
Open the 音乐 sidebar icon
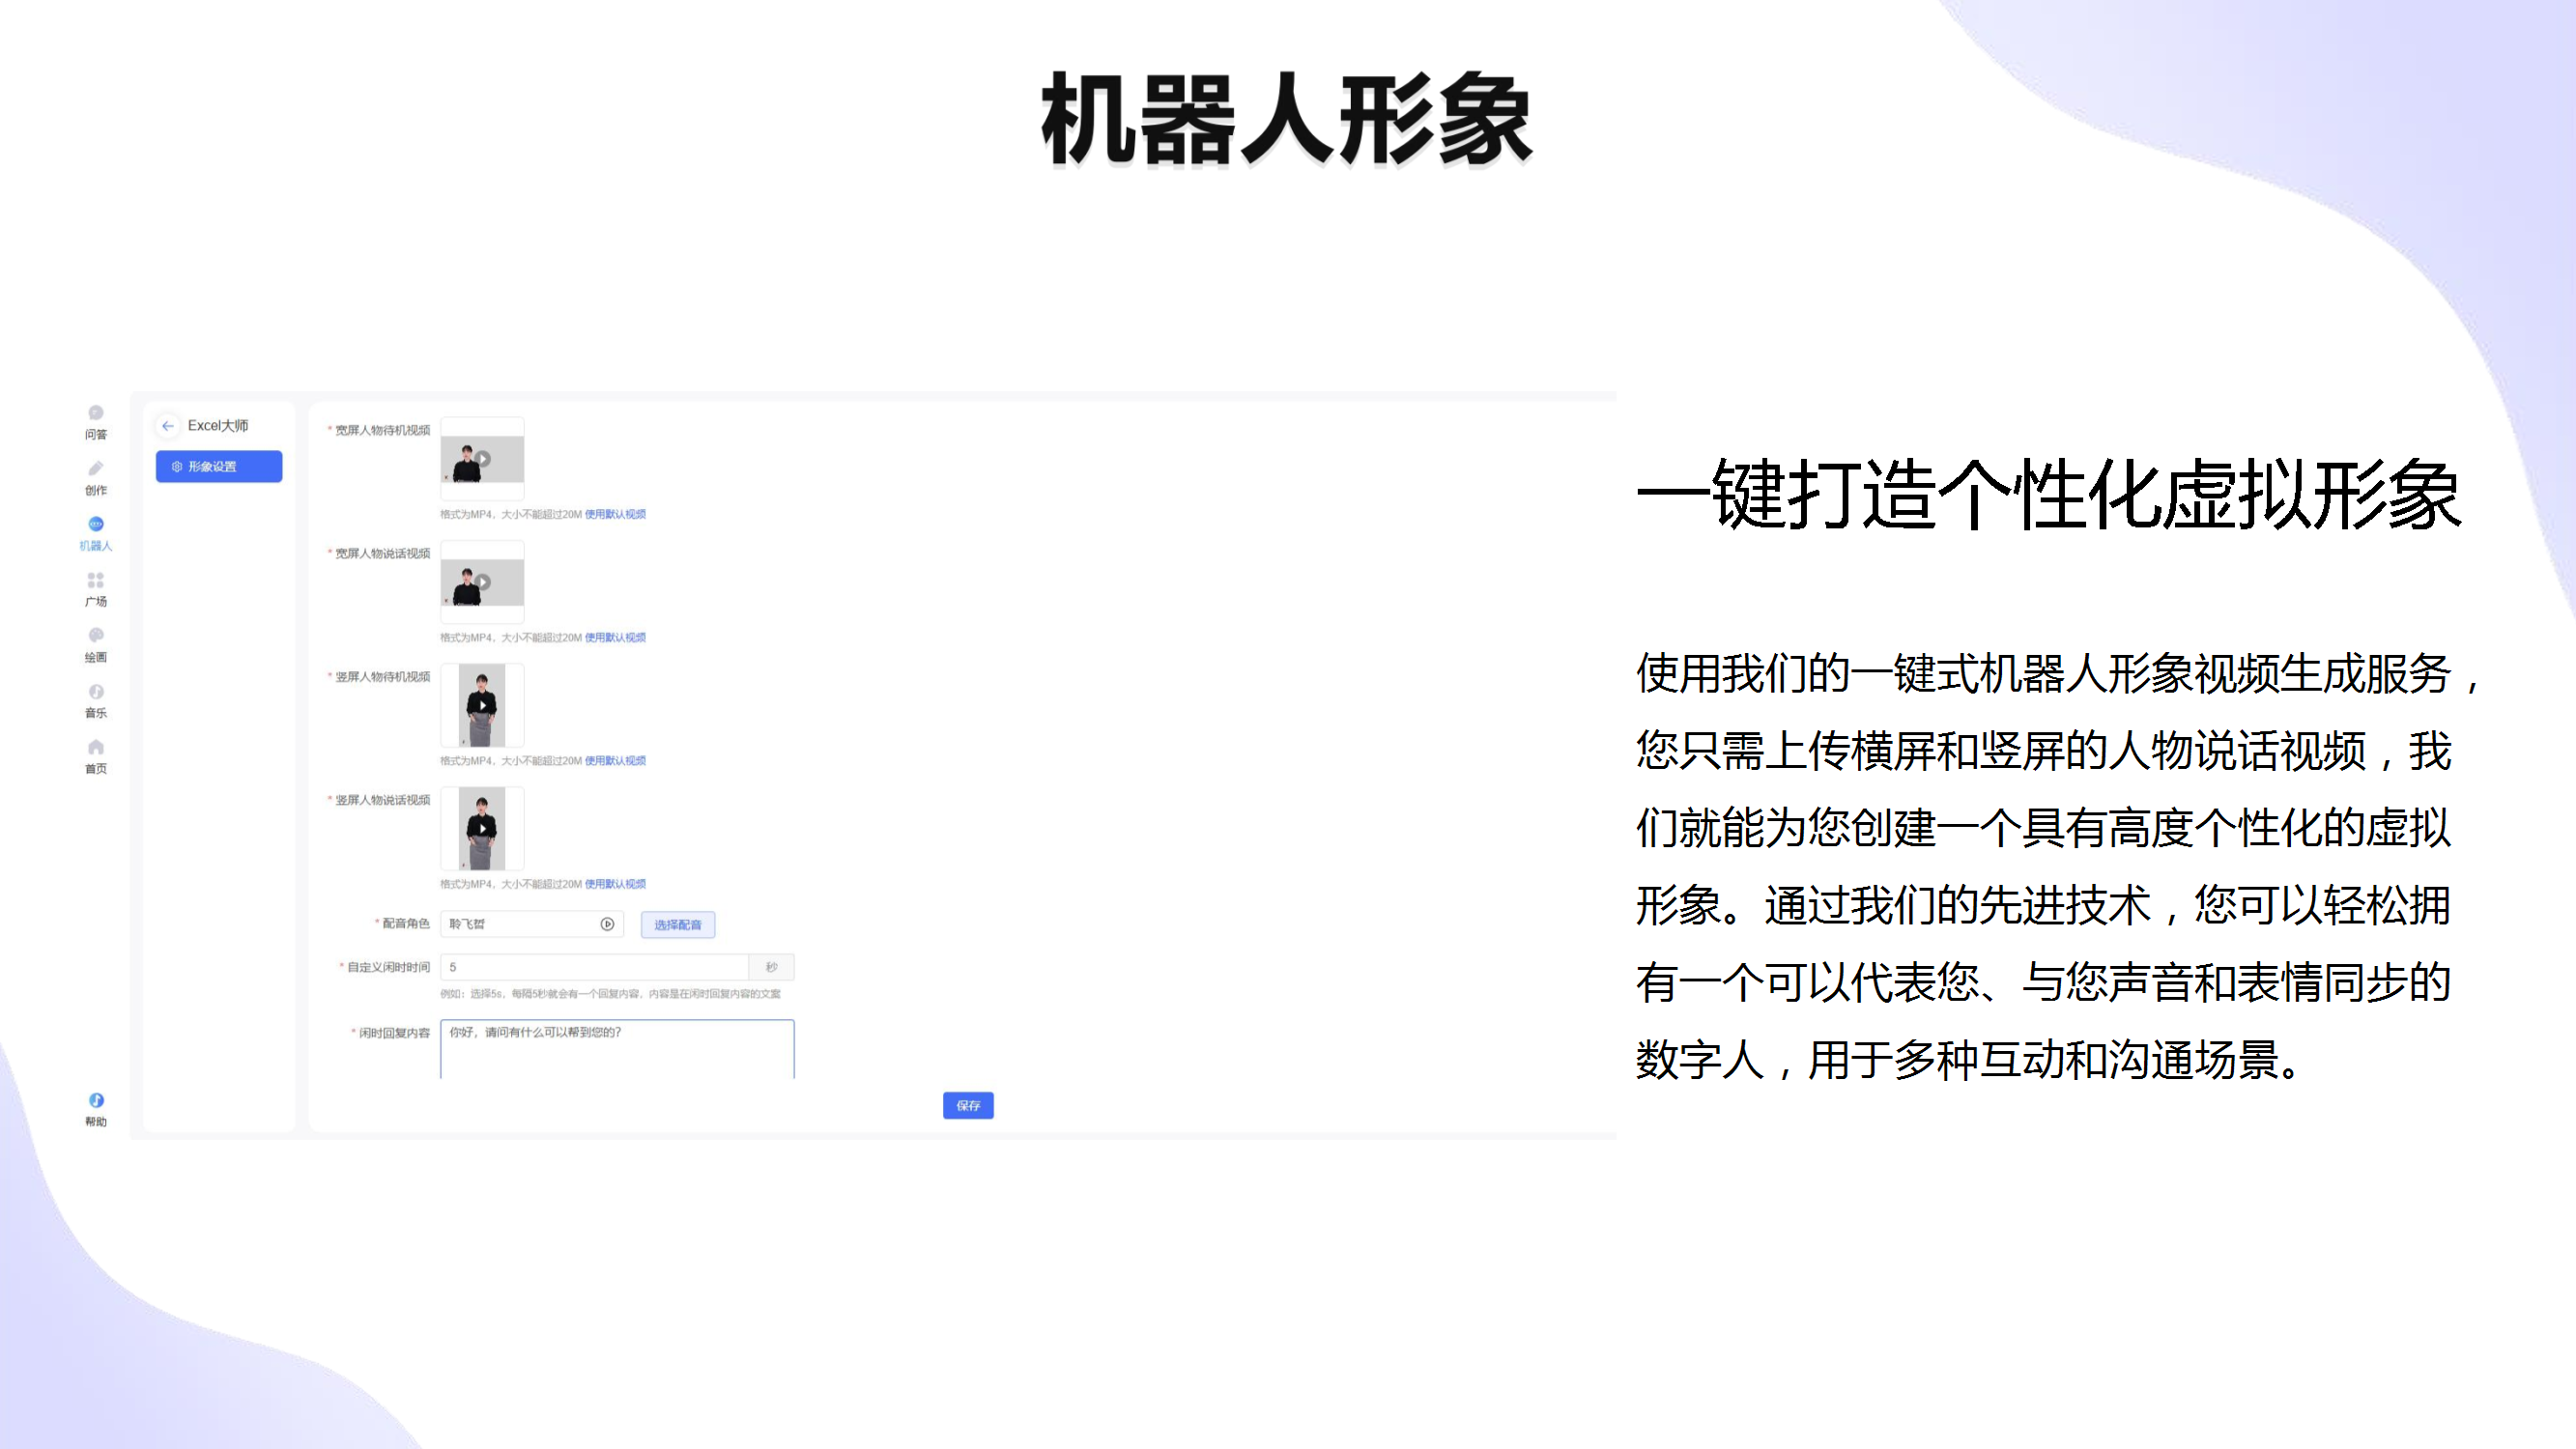[x=96, y=700]
